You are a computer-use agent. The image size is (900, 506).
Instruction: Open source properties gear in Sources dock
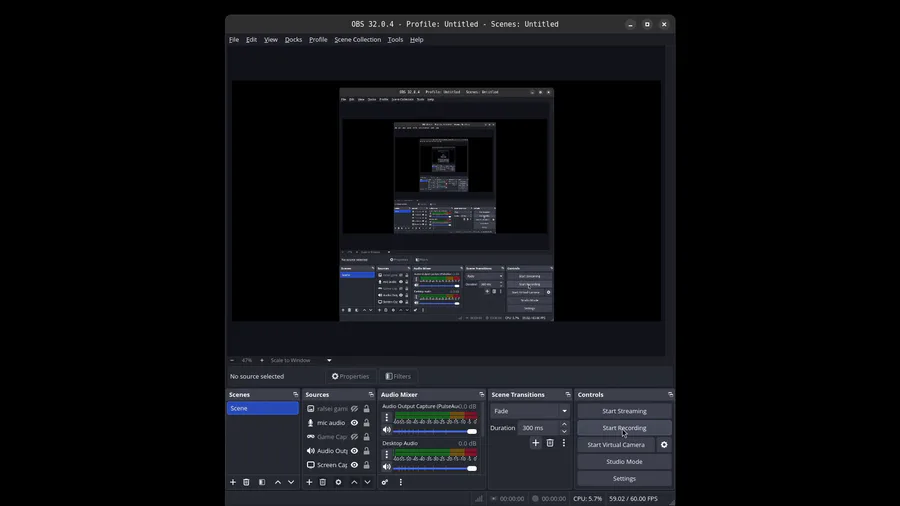339,482
